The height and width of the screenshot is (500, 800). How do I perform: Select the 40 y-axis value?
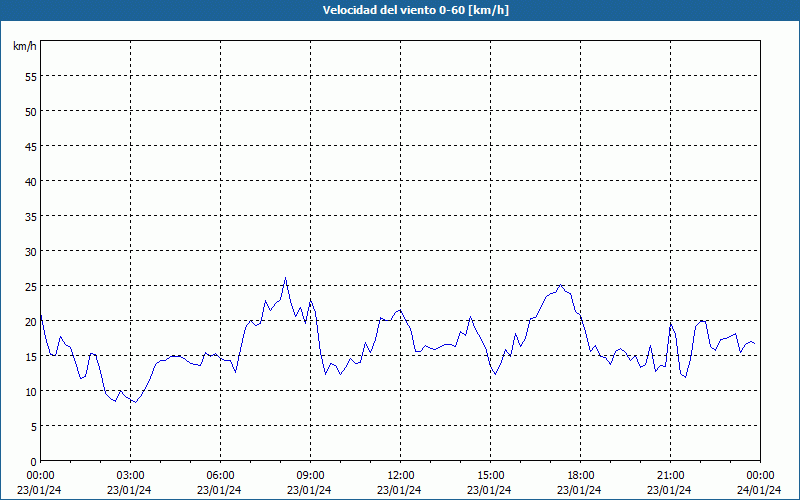click(31, 181)
